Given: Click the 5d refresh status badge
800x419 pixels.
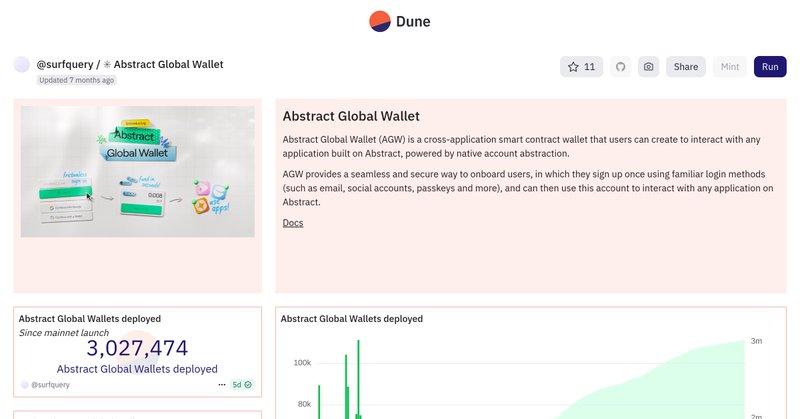Looking at the screenshot, I should (242, 385).
